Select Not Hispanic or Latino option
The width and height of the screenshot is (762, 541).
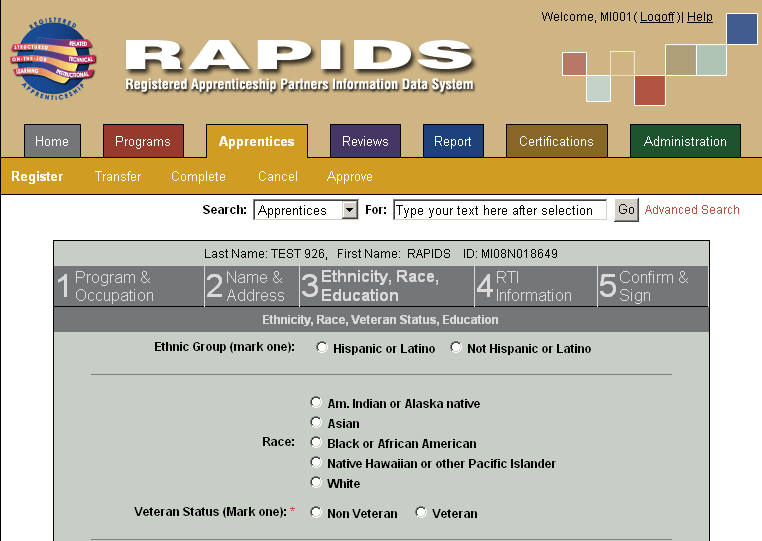[x=456, y=348]
